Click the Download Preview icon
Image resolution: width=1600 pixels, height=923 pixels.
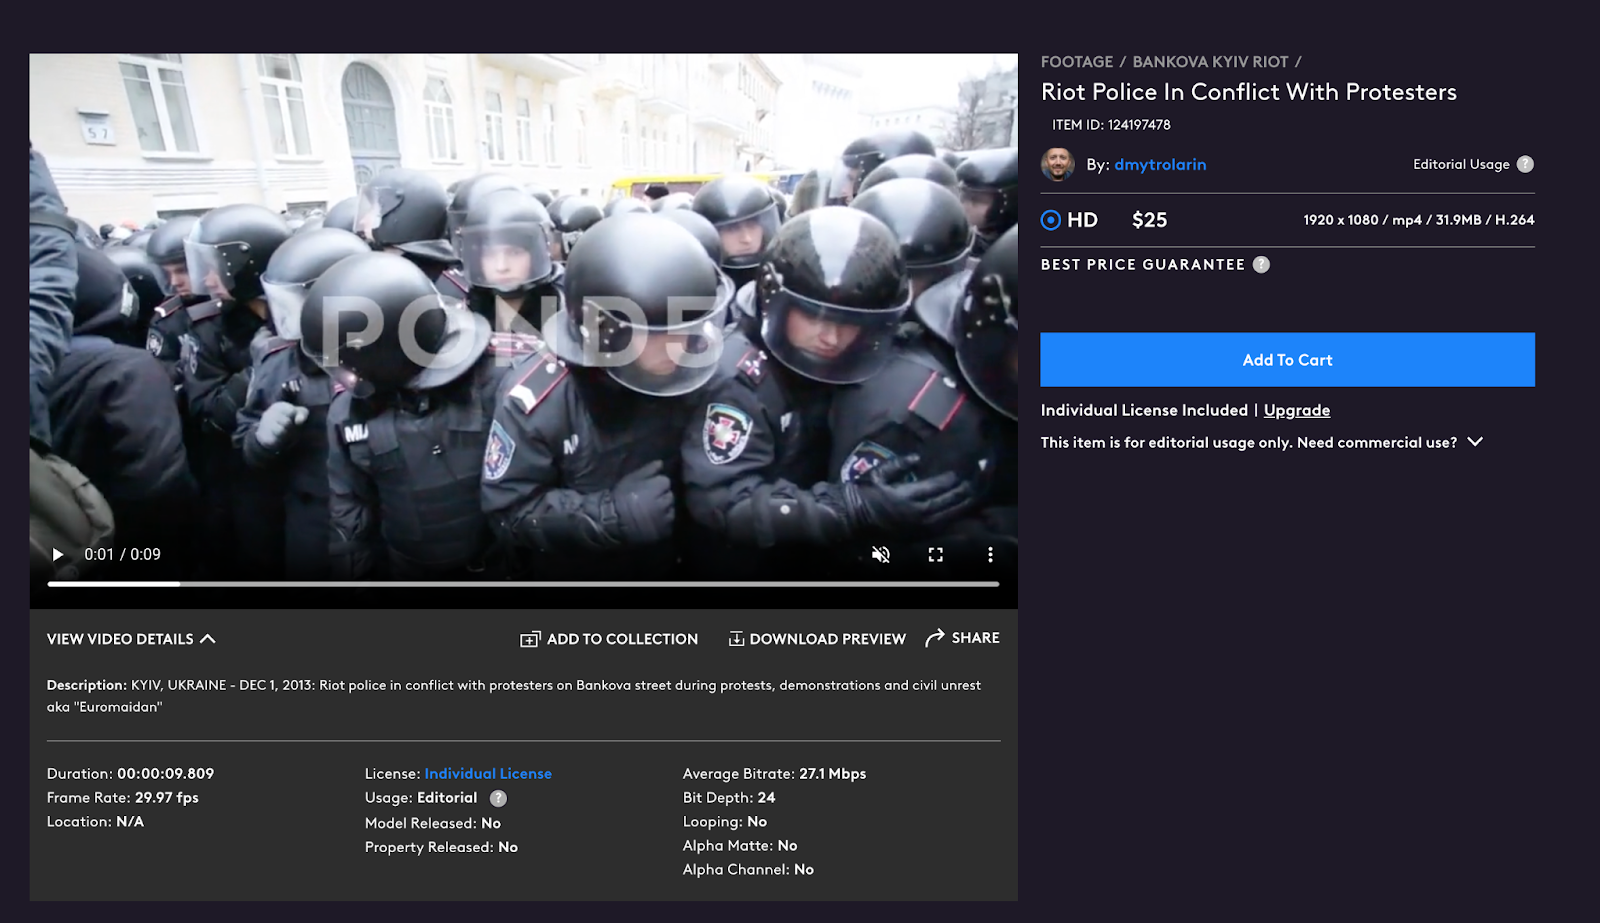(736, 639)
